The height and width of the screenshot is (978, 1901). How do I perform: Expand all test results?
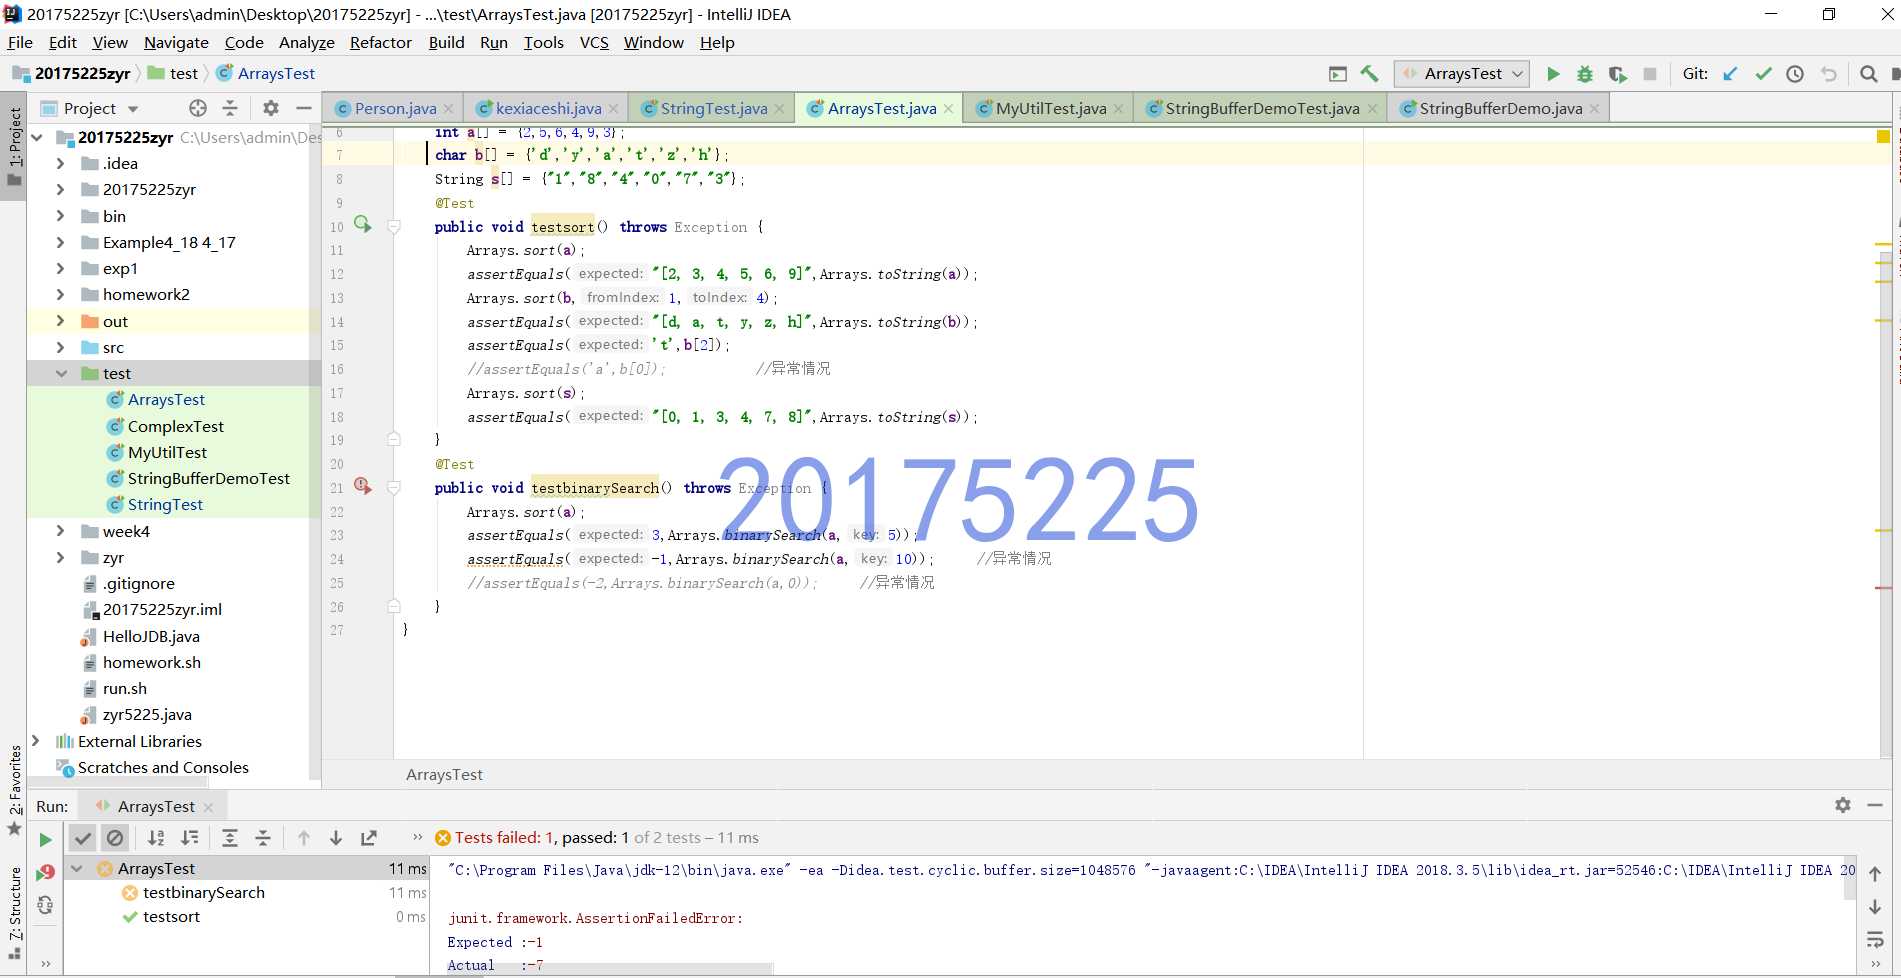(230, 838)
